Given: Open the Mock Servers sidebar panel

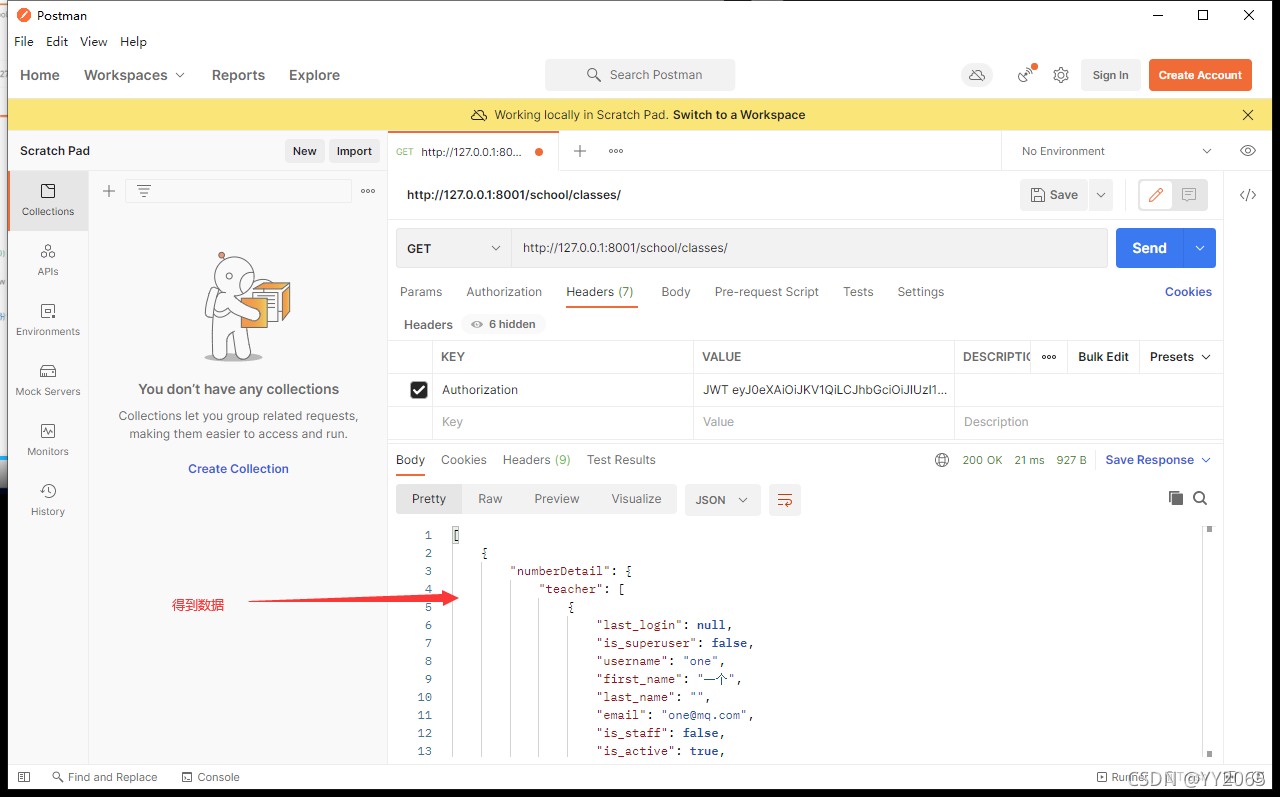Looking at the screenshot, I should [x=48, y=380].
